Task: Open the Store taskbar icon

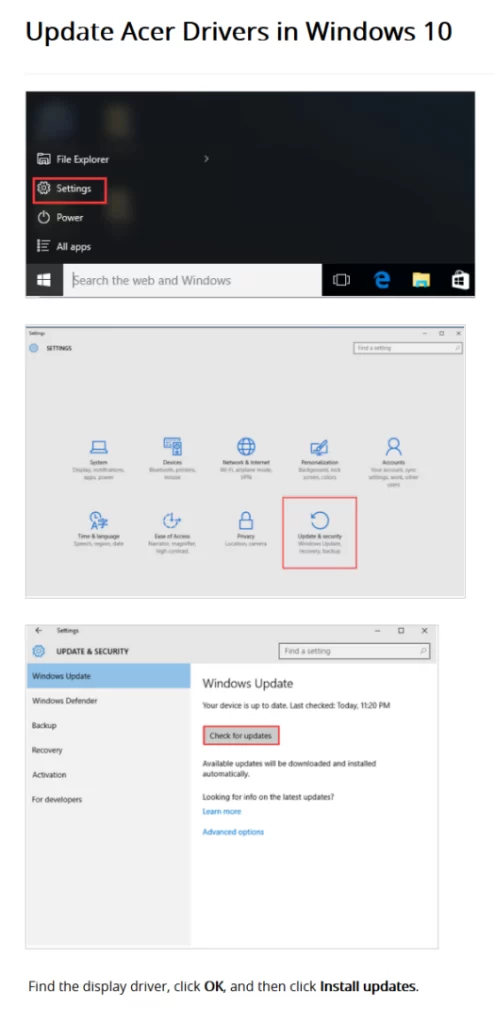Action: pyautogui.click(x=460, y=280)
